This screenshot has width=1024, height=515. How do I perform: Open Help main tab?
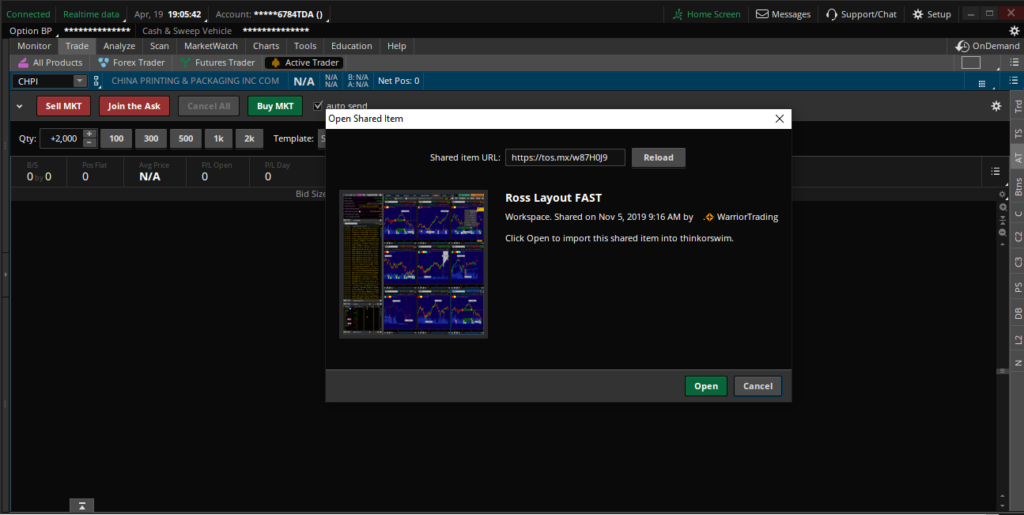396,46
